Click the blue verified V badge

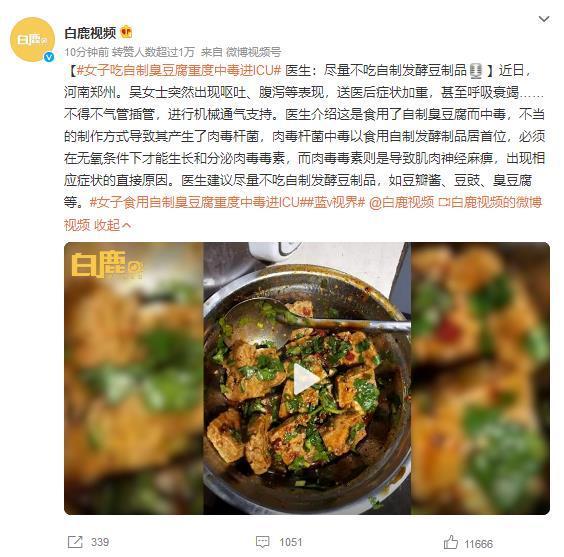click(49, 57)
